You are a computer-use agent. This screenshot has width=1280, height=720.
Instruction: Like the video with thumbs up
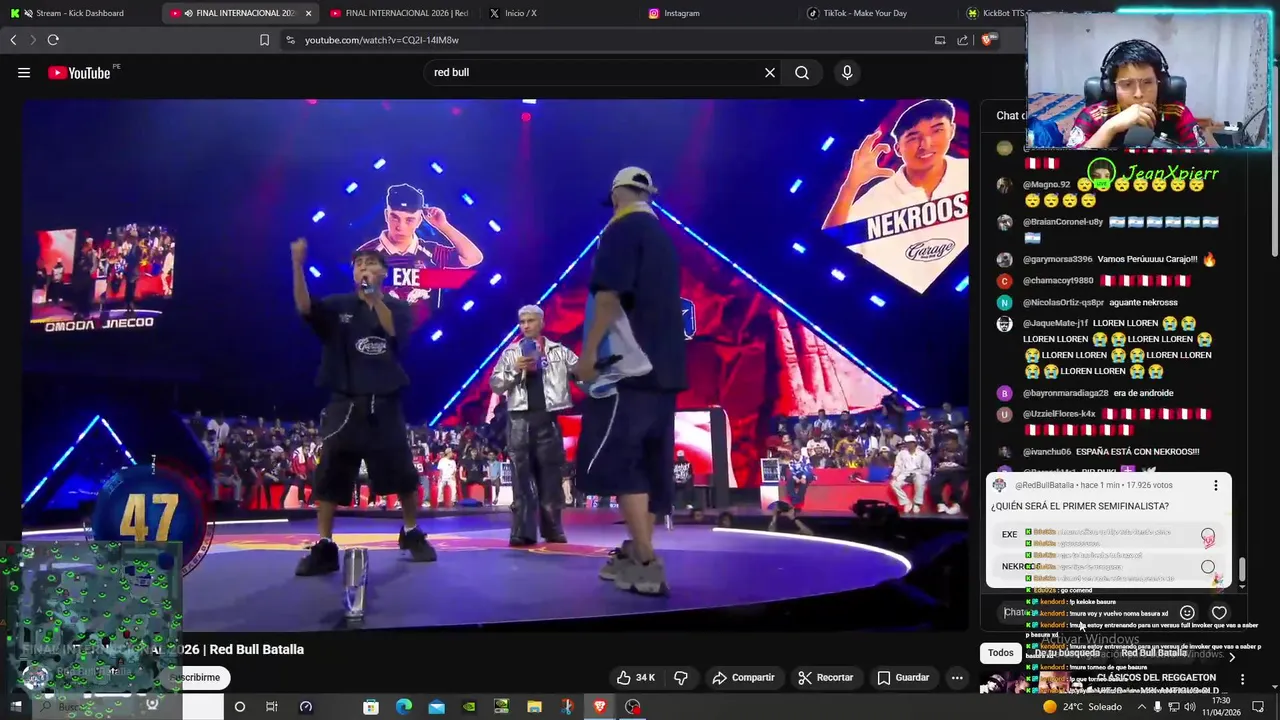pos(635,677)
